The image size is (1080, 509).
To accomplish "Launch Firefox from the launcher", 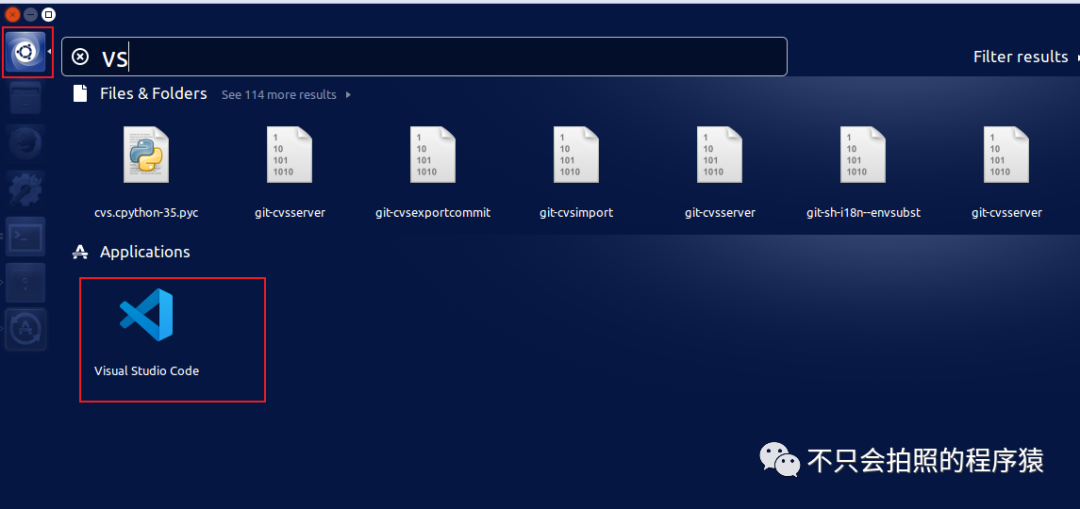I will [25, 143].
